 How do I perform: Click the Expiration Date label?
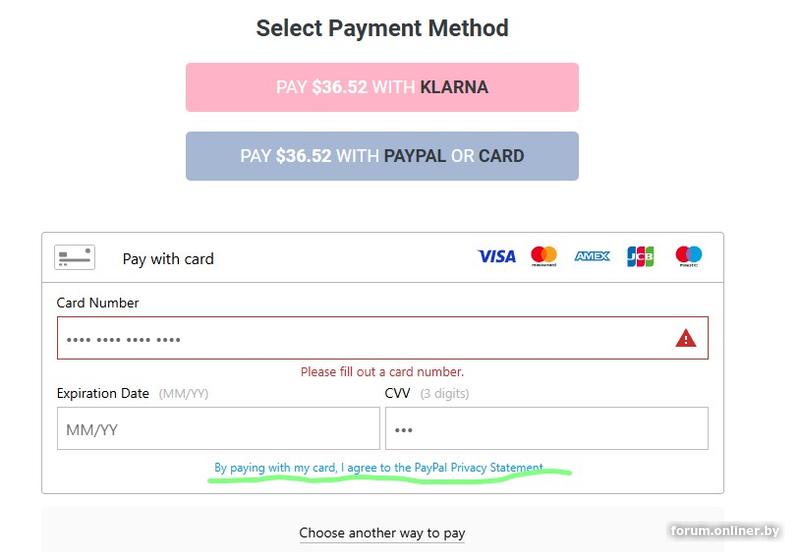103,394
